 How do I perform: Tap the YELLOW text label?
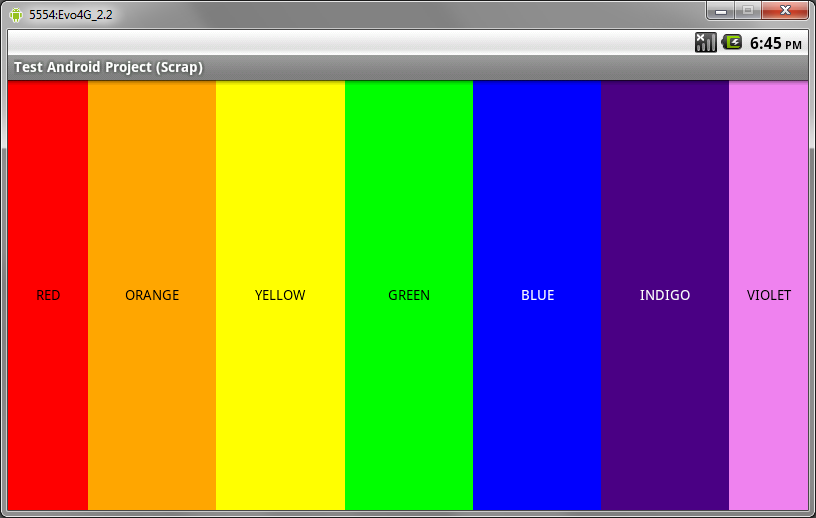pos(280,295)
